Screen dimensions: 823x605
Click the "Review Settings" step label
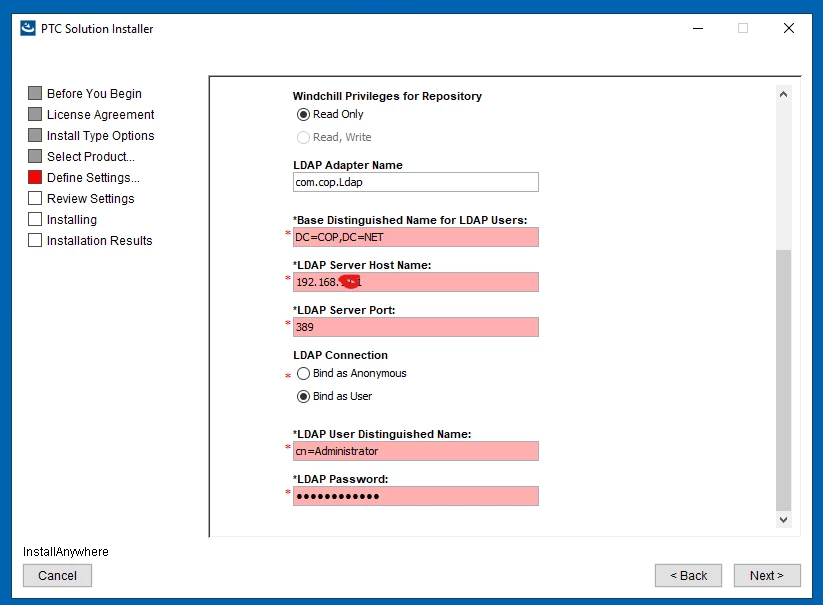pos(90,198)
